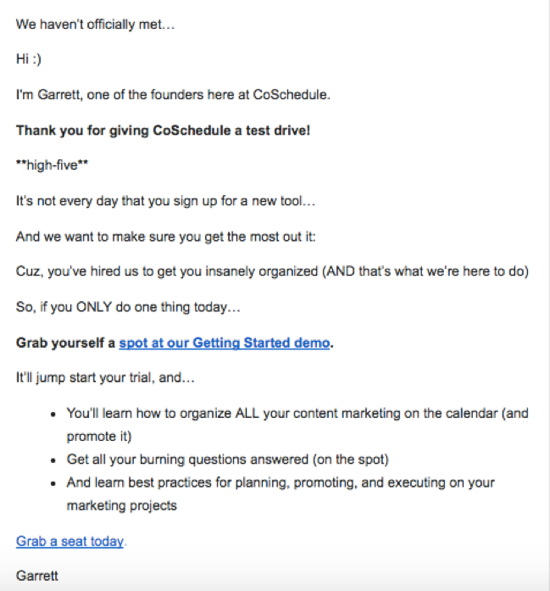The width and height of the screenshot is (550, 591).
Task: Click the '**high-five**' text
Action: pyautogui.click(x=52, y=165)
